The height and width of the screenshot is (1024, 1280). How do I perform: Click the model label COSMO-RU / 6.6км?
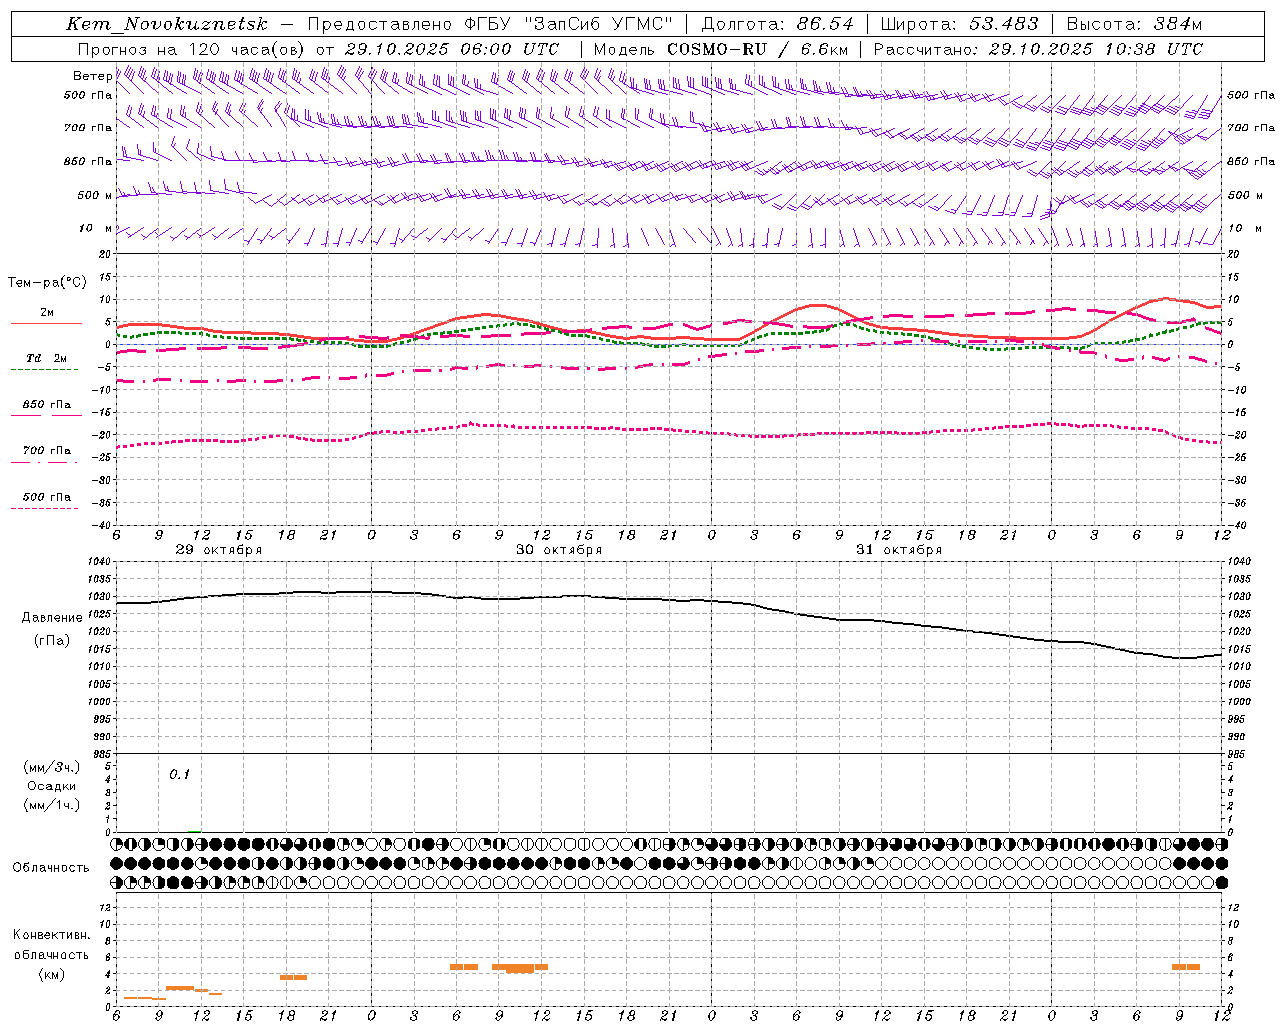click(x=758, y=49)
